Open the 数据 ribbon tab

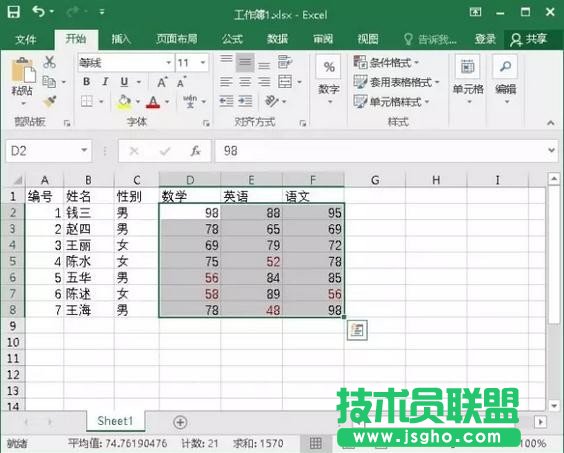pos(277,39)
